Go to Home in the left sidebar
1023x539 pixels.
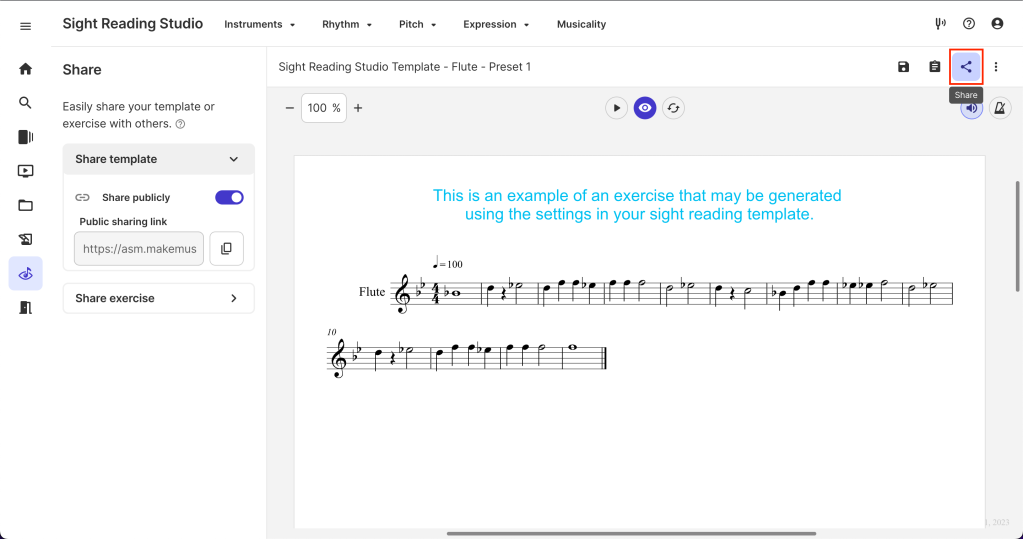25,69
